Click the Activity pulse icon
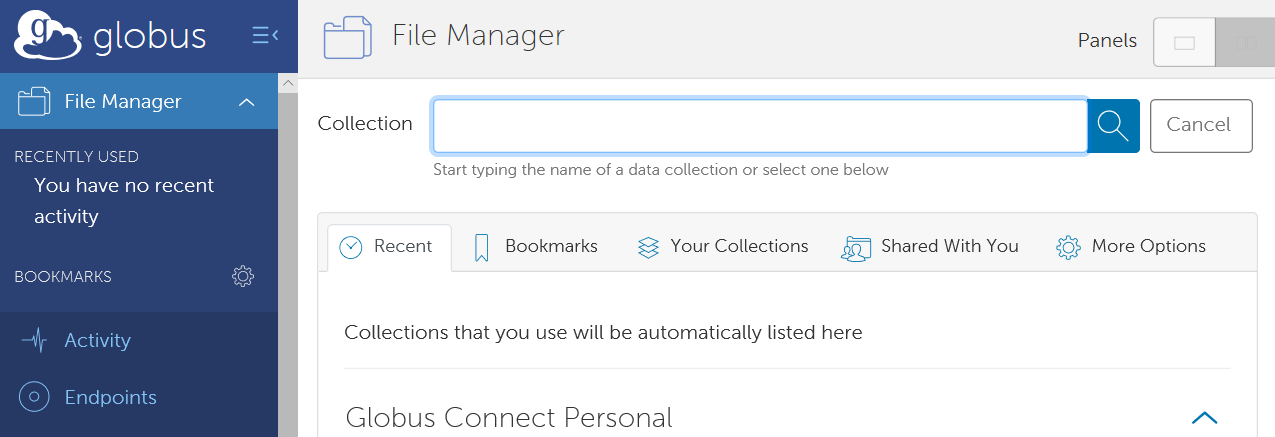 pos(34,340)
